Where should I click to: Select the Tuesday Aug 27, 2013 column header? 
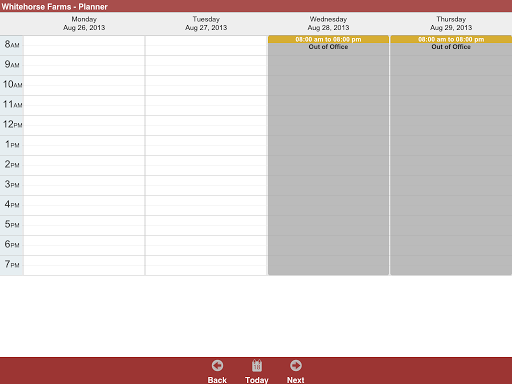(x=206, y=23)
